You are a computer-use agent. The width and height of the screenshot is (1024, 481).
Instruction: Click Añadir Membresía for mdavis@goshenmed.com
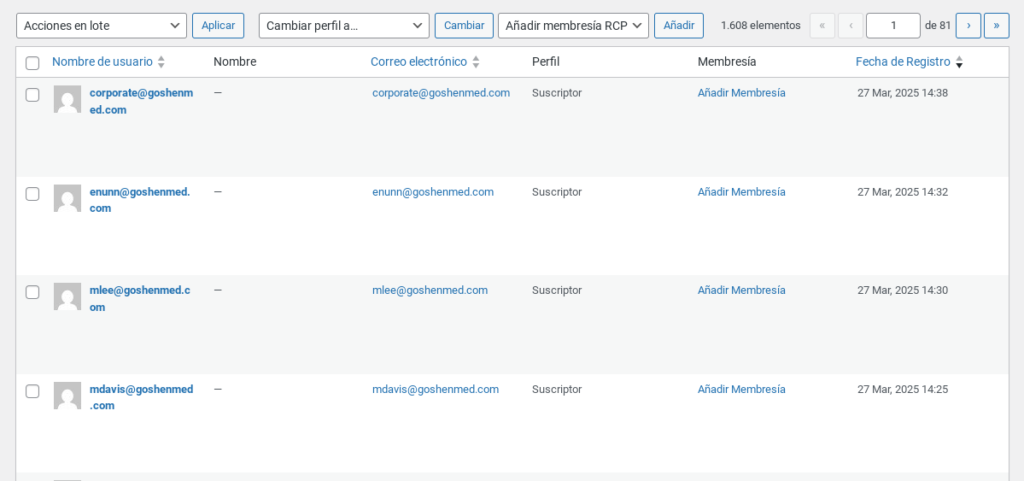741,389
